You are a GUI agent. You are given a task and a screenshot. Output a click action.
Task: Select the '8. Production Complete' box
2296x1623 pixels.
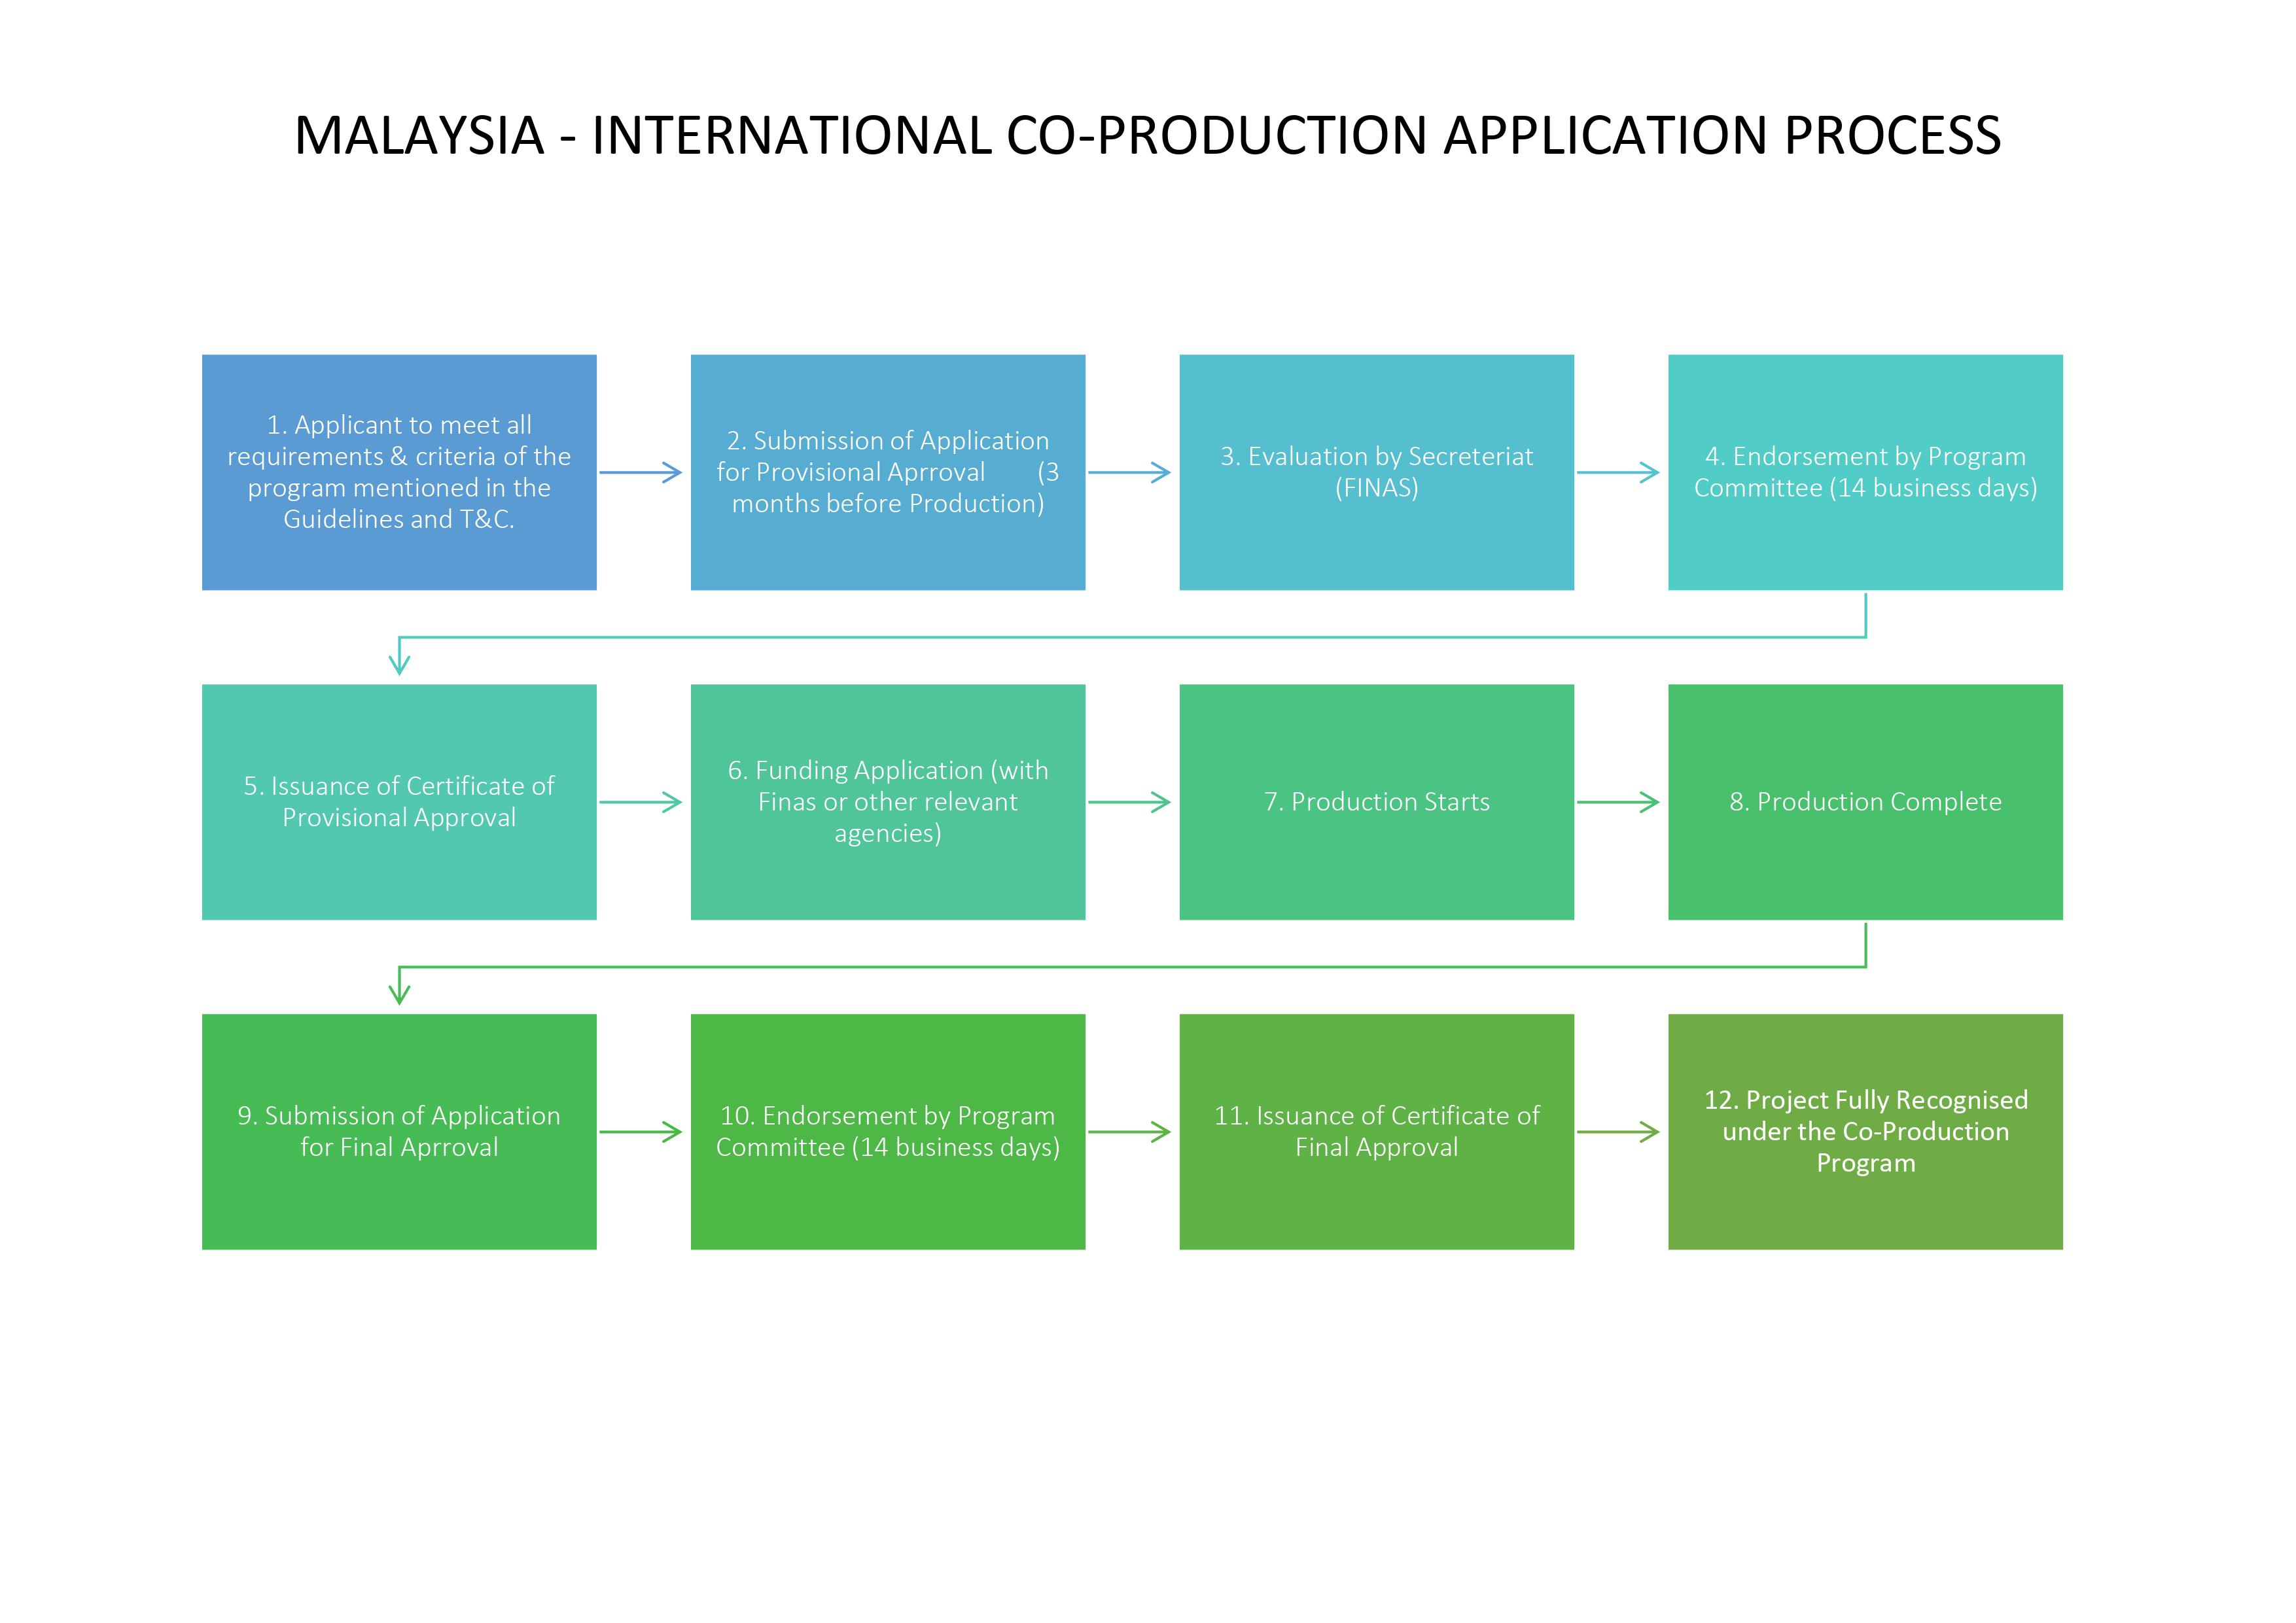coord(1866,802)
